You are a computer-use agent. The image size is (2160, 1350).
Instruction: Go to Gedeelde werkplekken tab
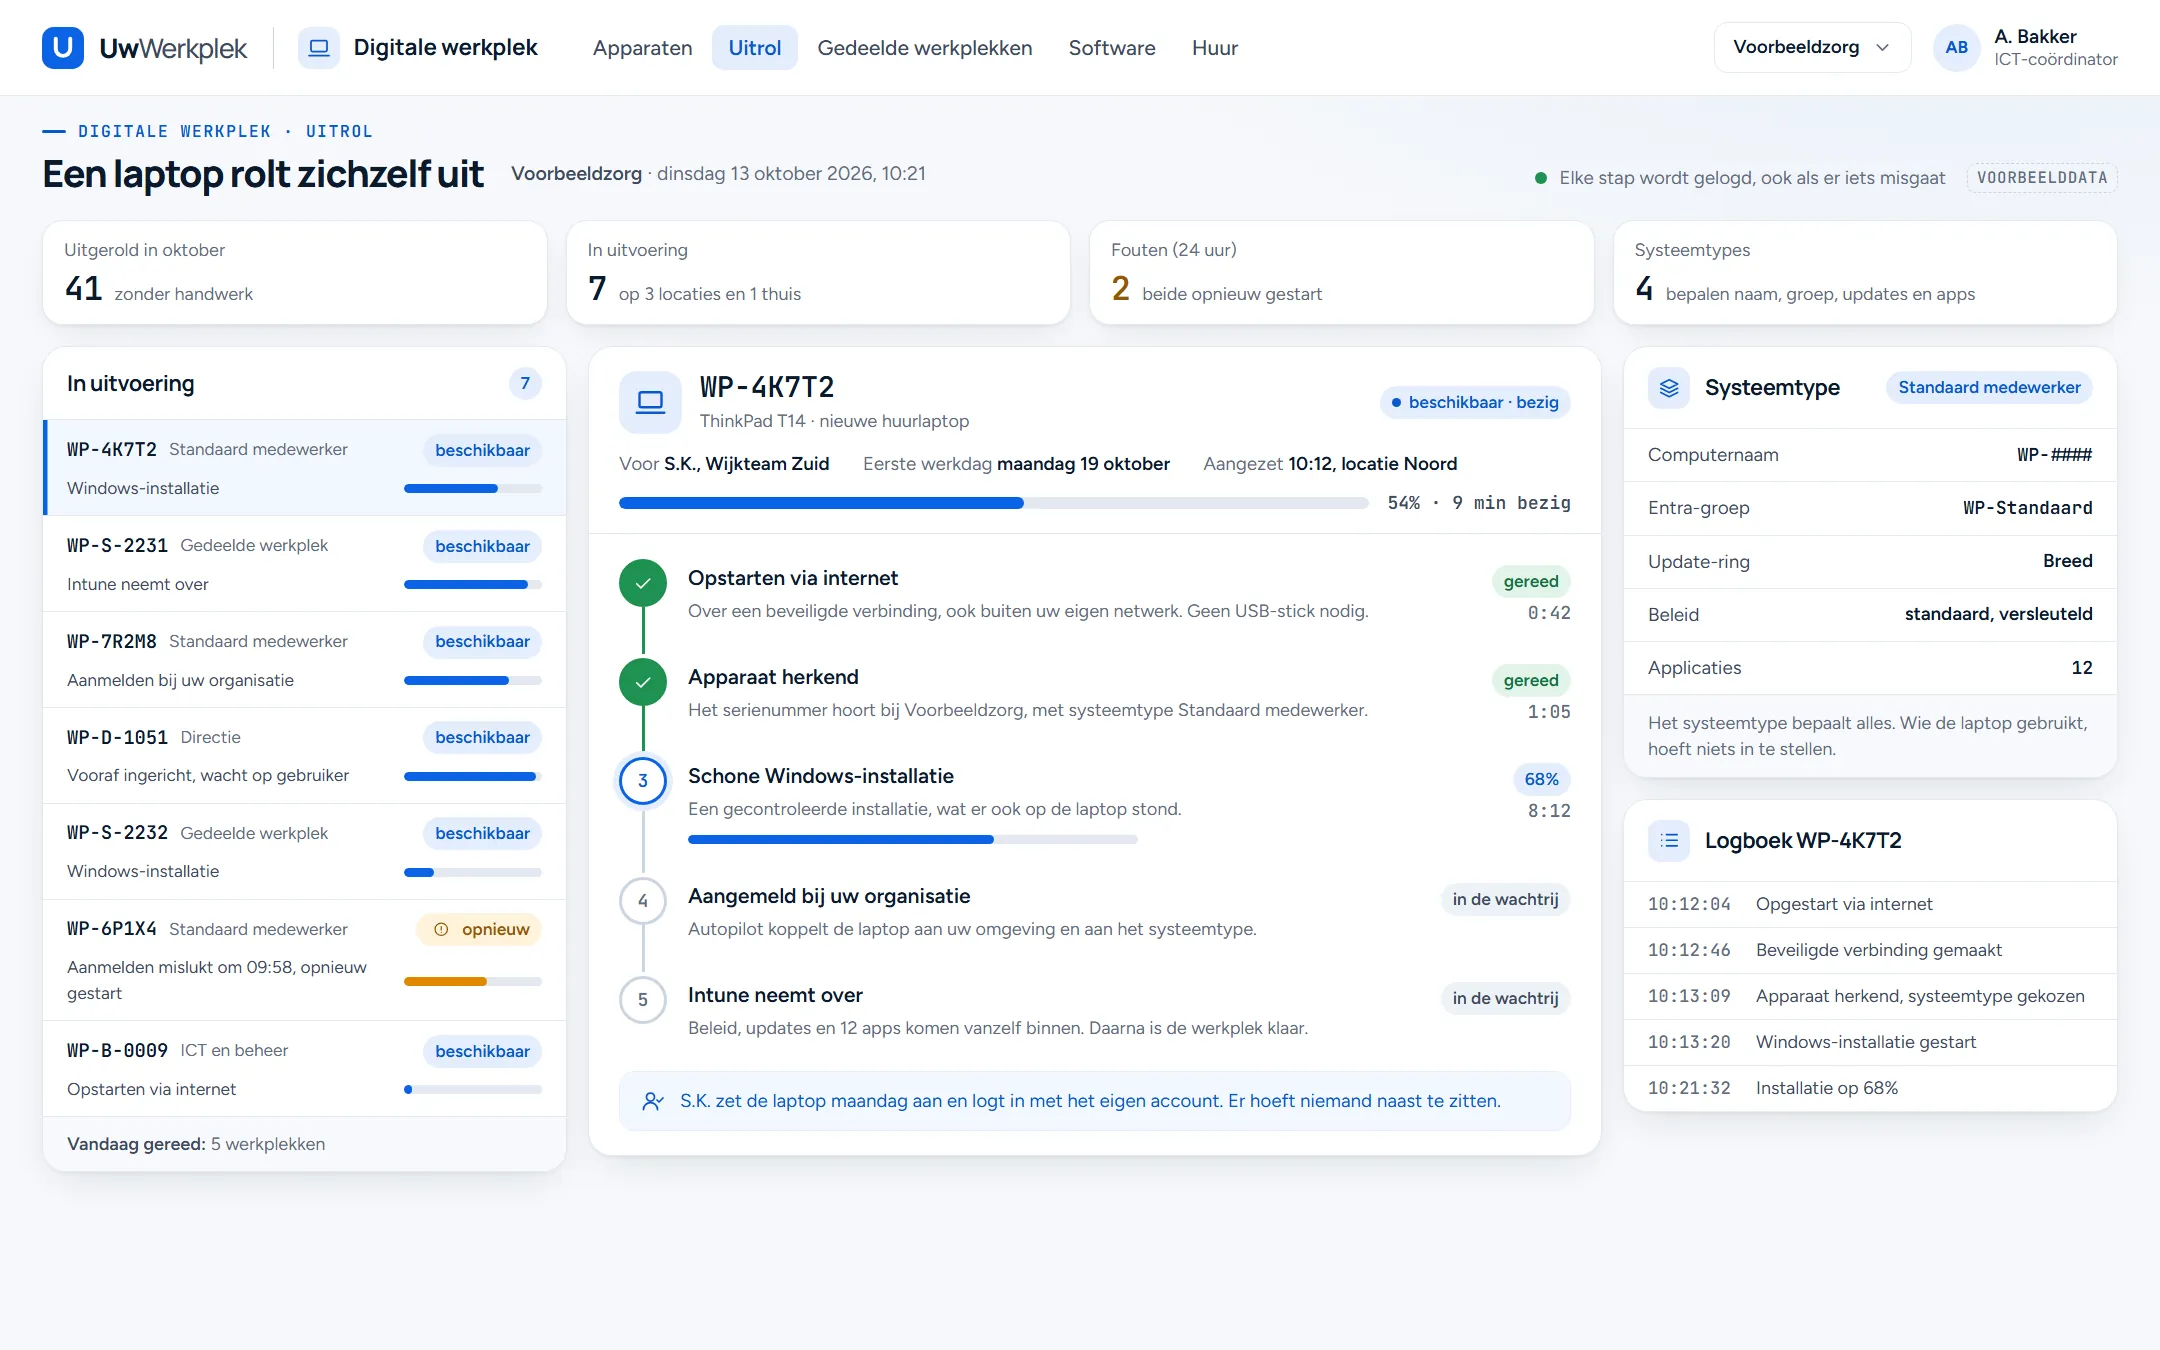pyautogui.click(x=924, y=48)
